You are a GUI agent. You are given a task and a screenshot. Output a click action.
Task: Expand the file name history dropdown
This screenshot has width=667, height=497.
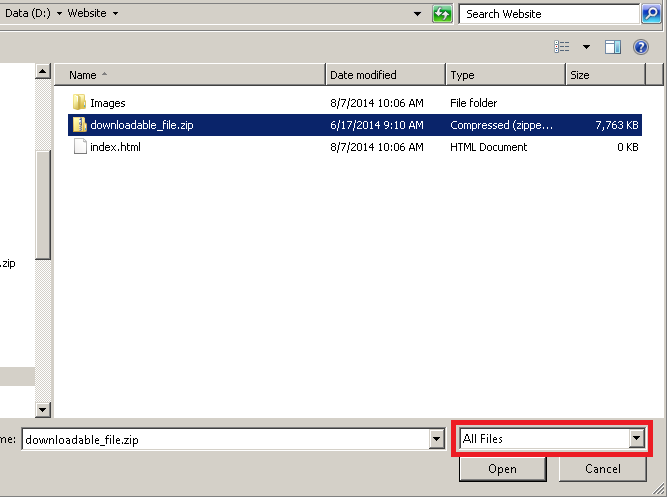click(436, 439)
